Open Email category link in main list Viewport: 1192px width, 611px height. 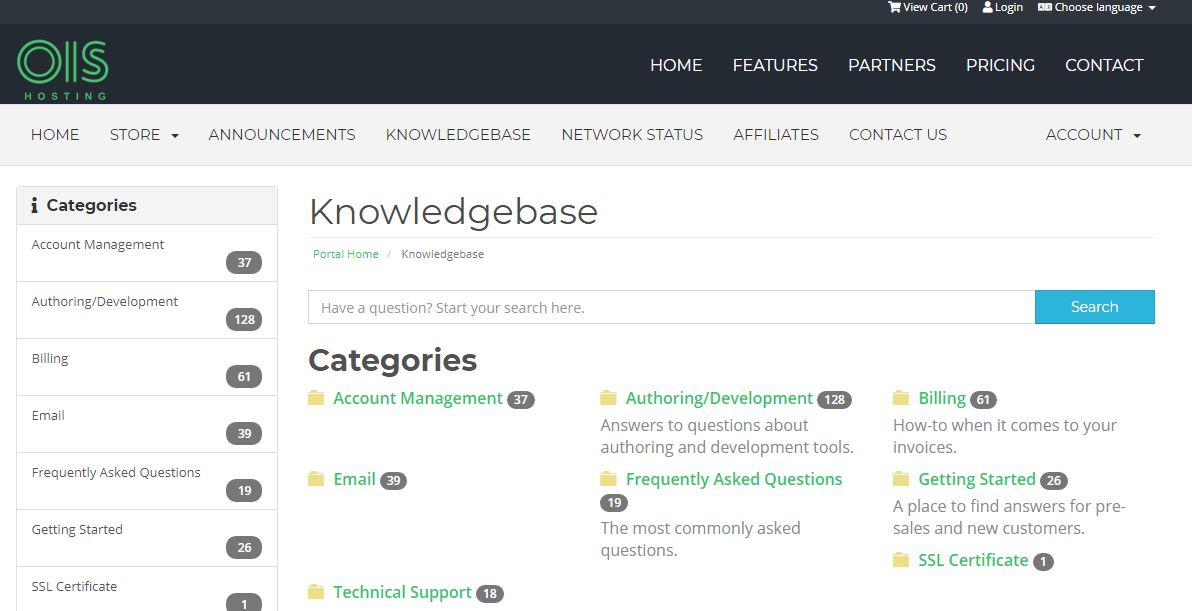354,480
